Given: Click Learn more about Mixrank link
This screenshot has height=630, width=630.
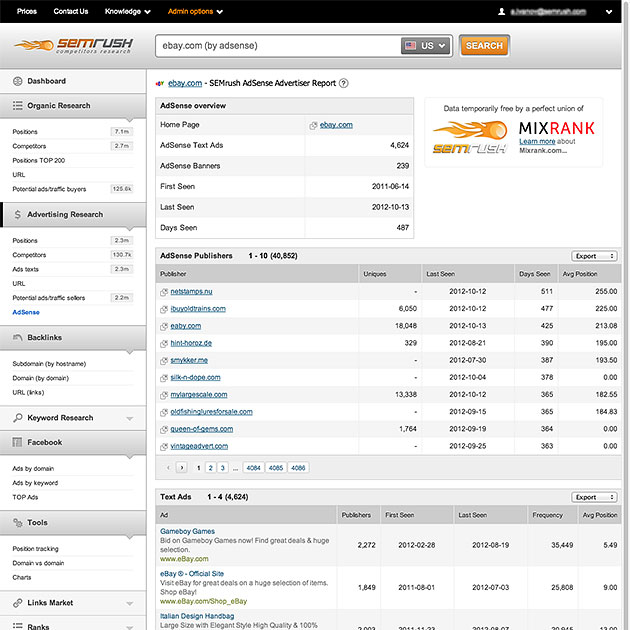Looking at the screenshot, I should click(537, 141).
